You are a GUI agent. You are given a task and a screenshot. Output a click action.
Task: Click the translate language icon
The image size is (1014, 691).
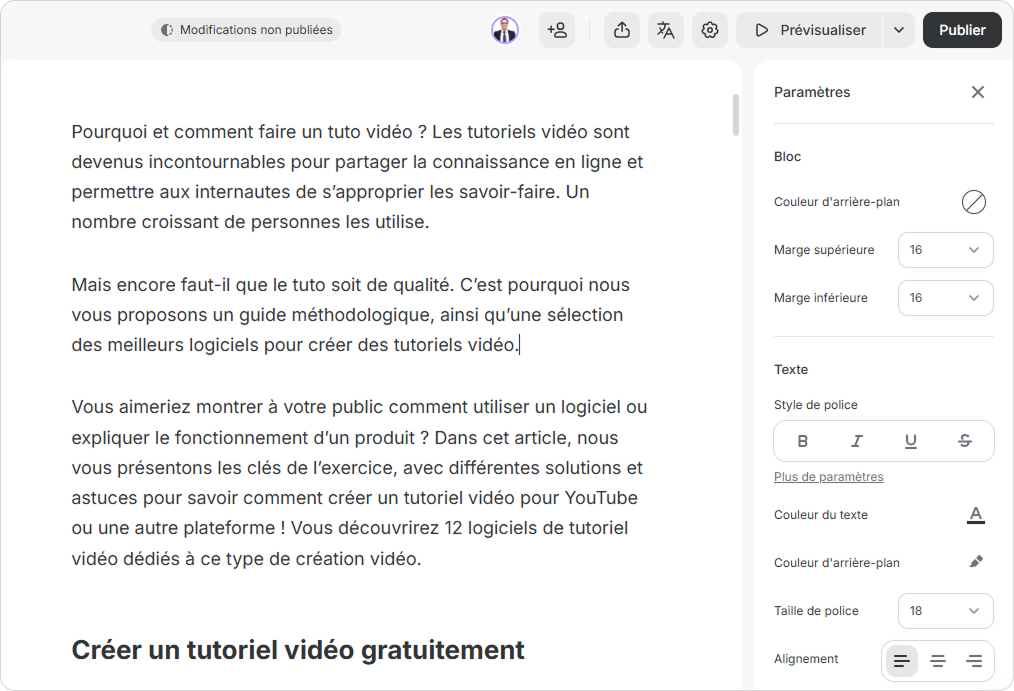coord(666,30)
